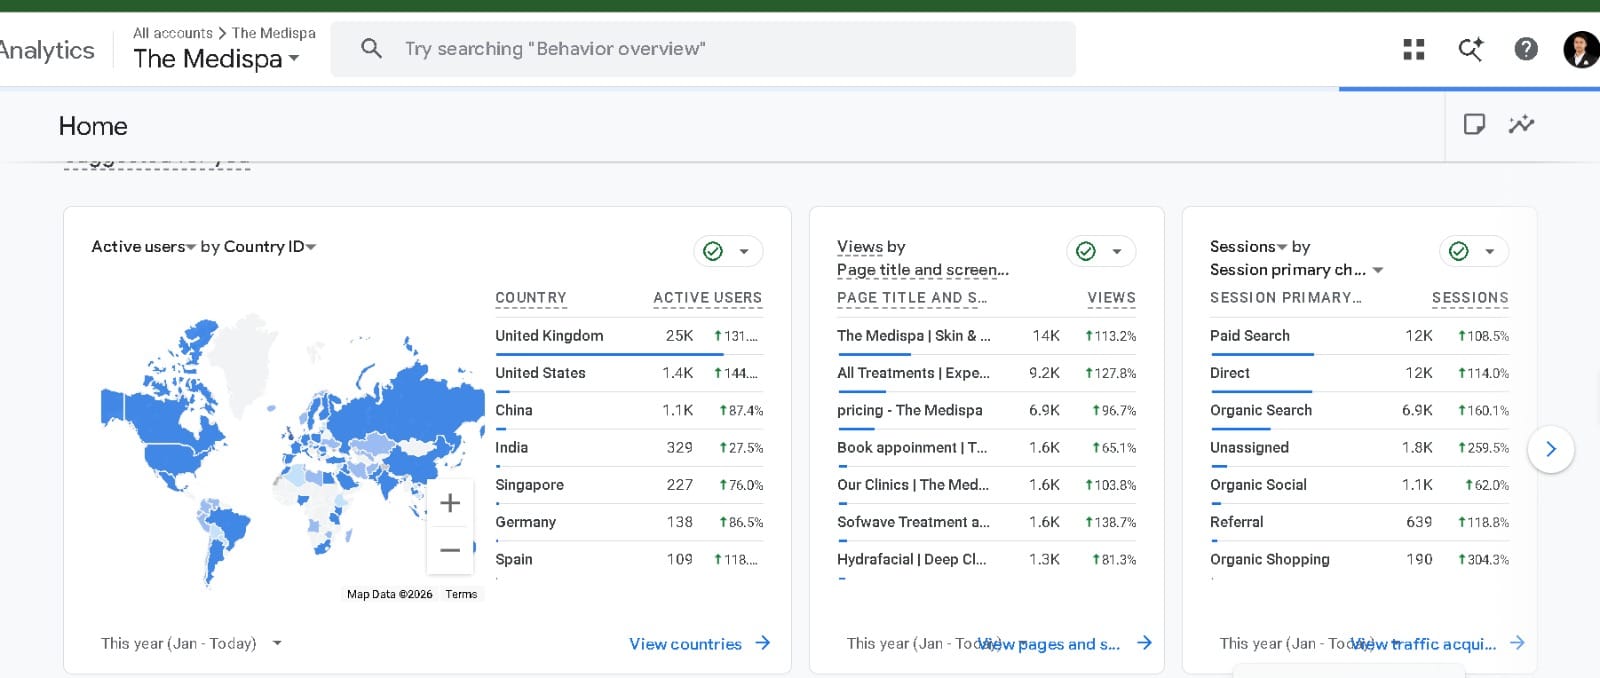Open the View countries link
The height and width of the screenshot is (678, 1600).
pos(685,644)
